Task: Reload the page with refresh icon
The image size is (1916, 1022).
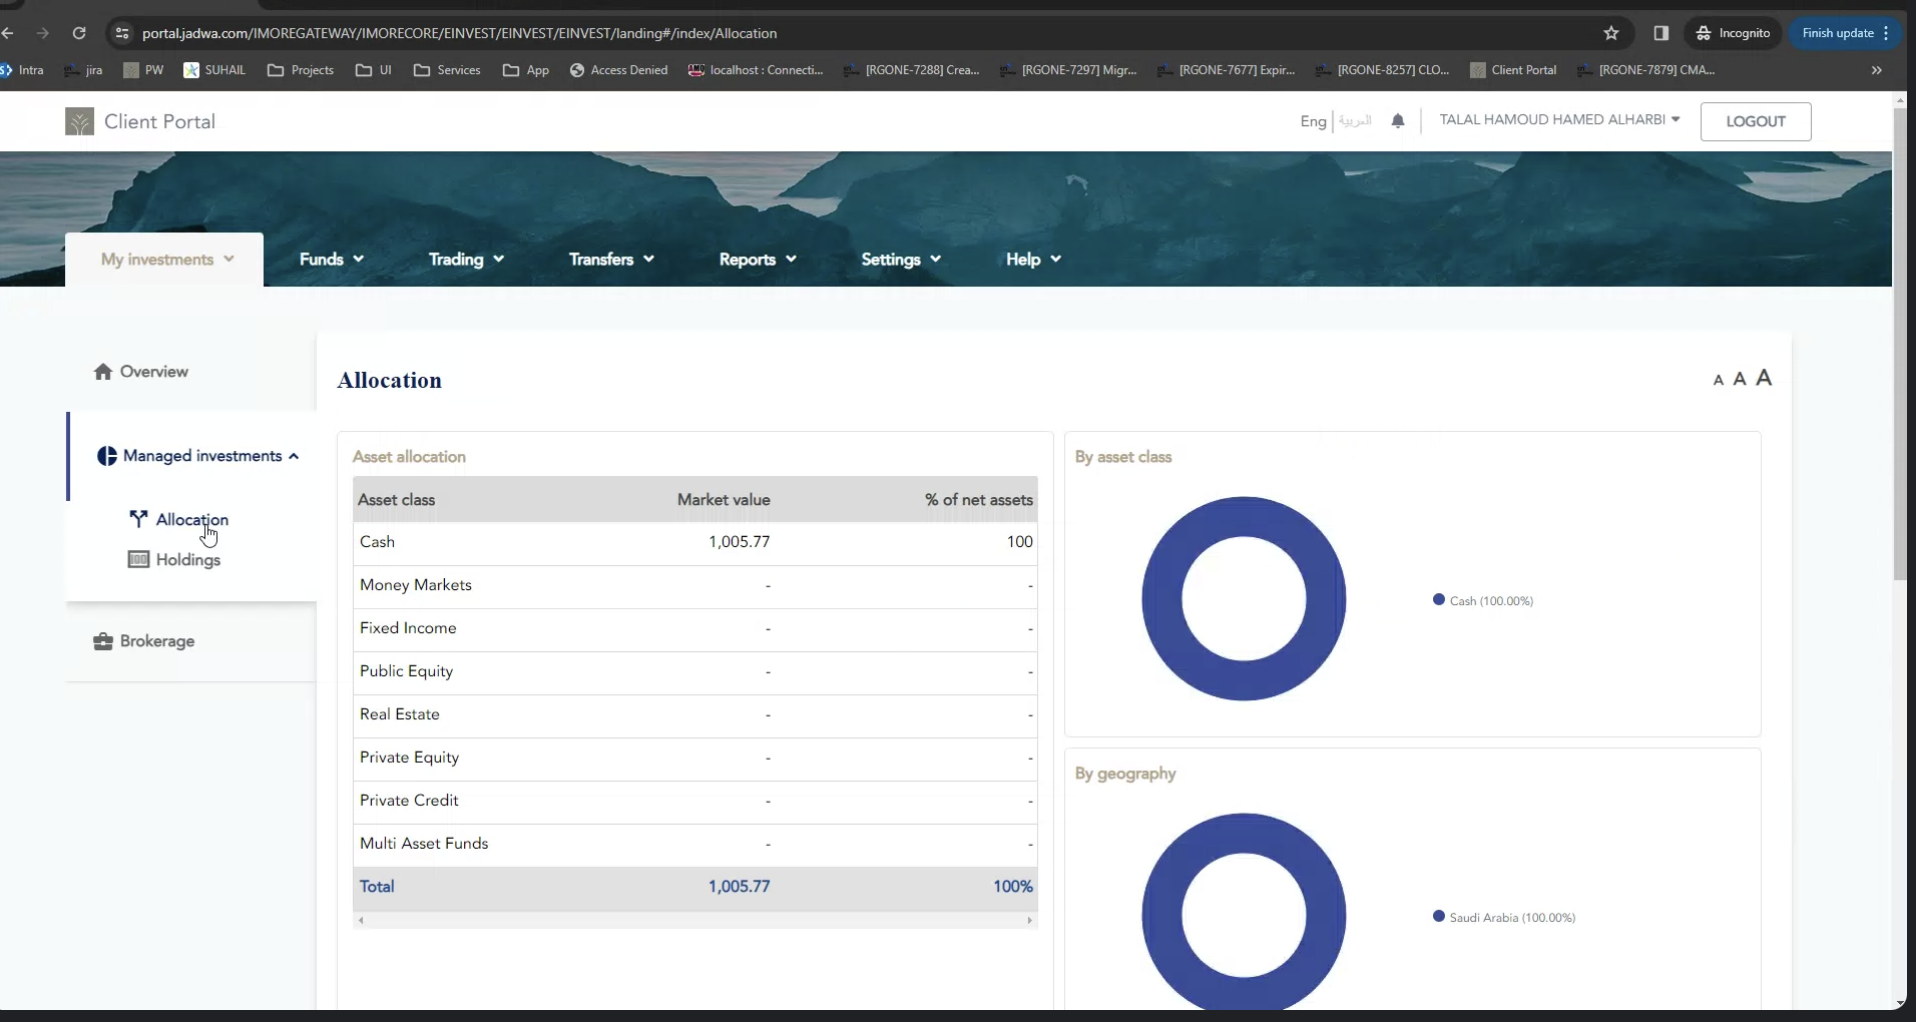Action: 79,33
